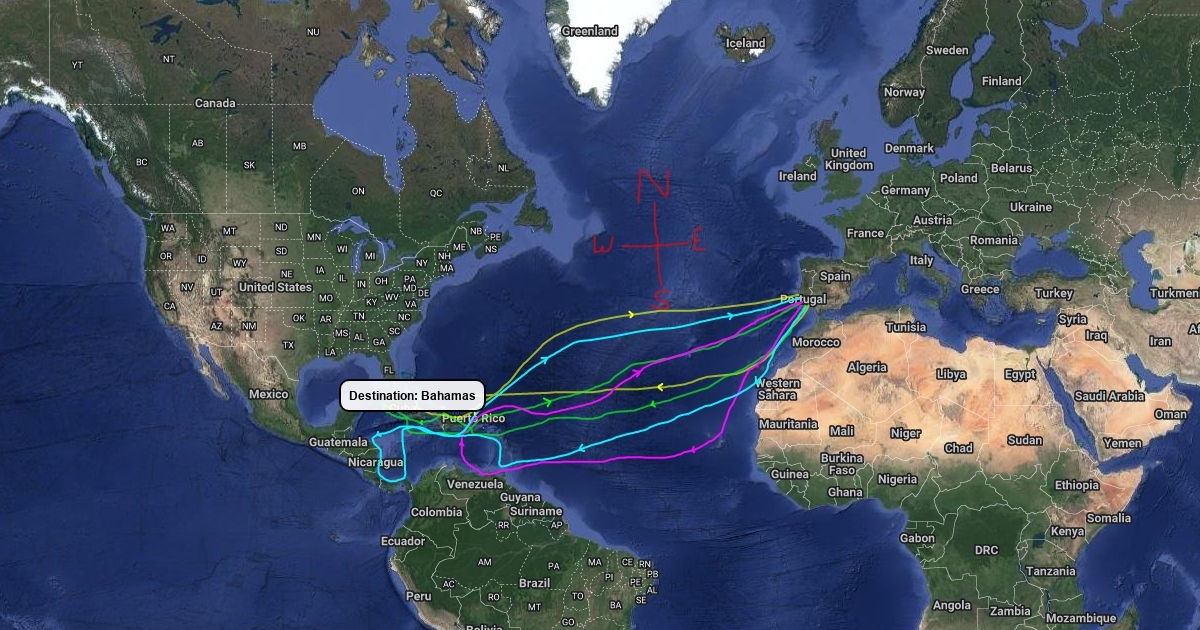This screenshot has width=1200, height=630.
Task: Click the Nicaragua country label
Action: pos(376,463)
